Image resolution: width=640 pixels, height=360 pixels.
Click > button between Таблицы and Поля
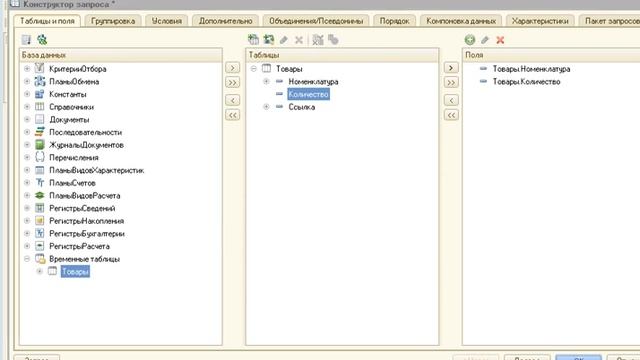point(451,68)
